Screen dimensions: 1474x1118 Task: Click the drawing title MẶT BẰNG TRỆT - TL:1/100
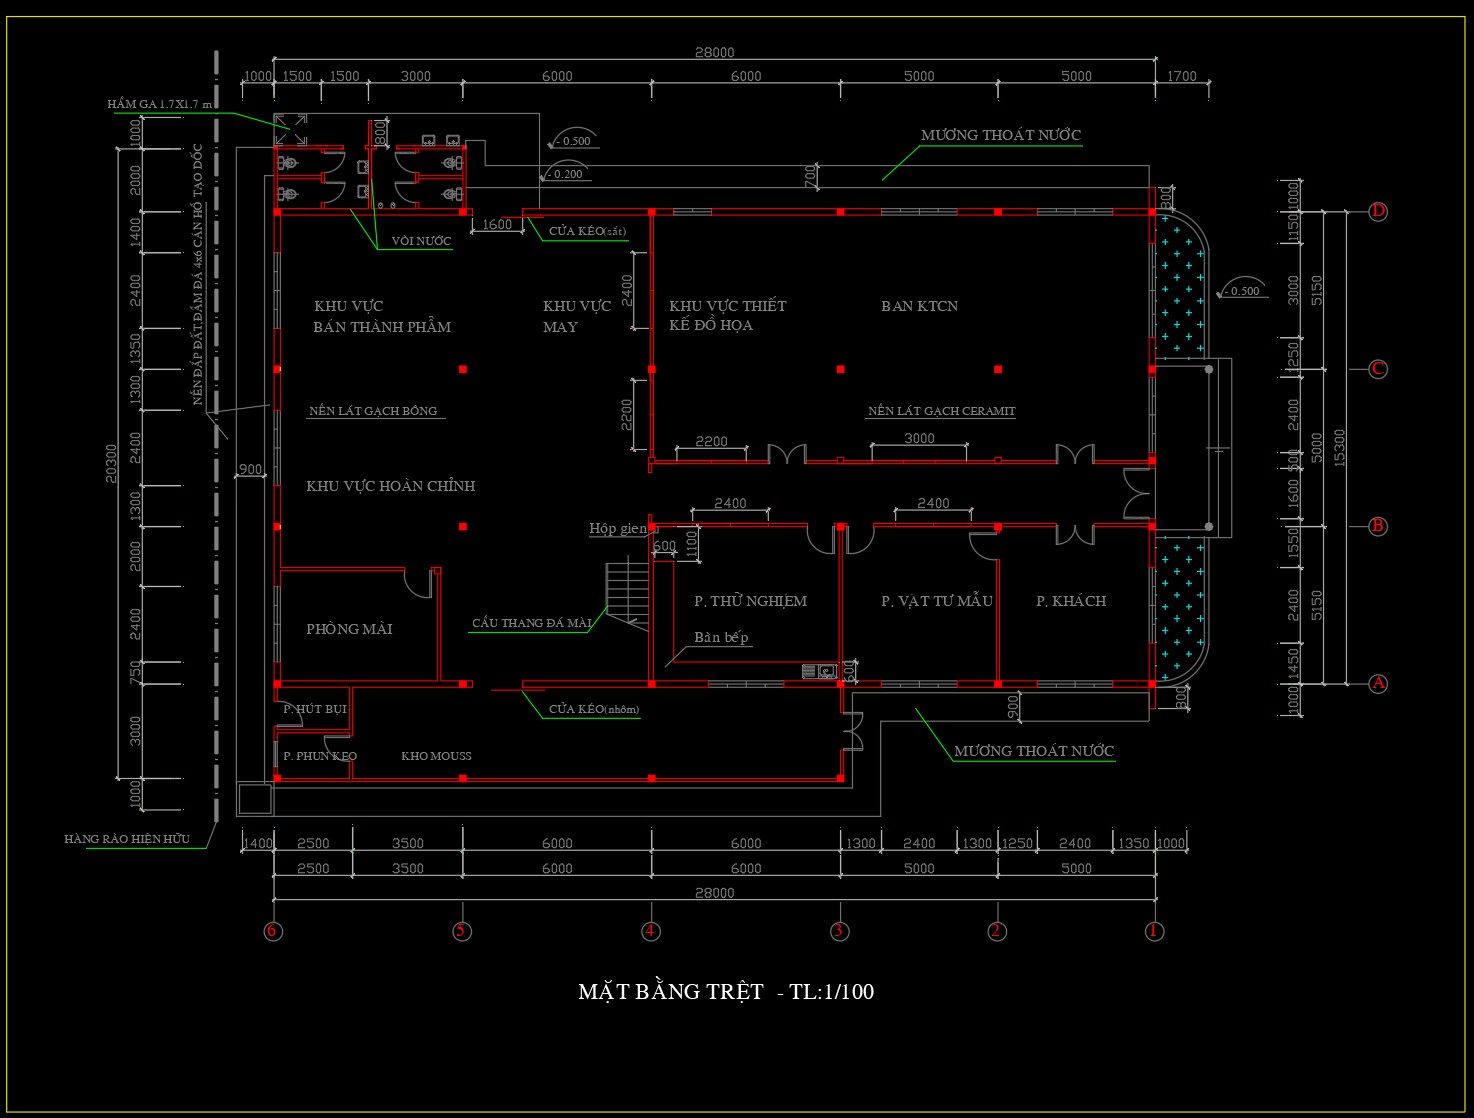[x=726, y=992]
